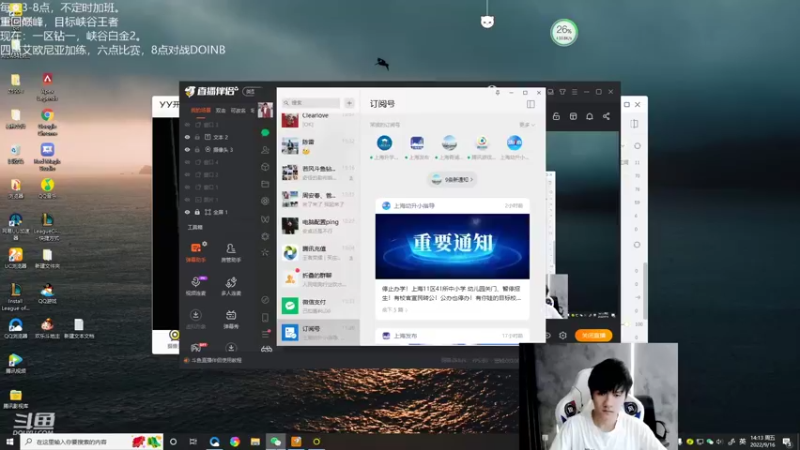Open 腾讯视频 desktop shortcut
Screen dimensions: 800x450
pyautogui.click(x=15, y=363)
